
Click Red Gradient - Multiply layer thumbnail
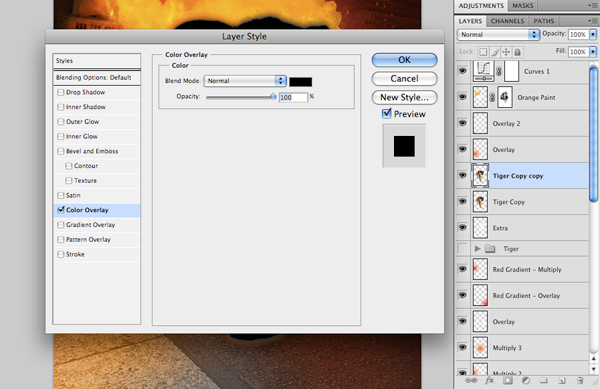point(480,269)
